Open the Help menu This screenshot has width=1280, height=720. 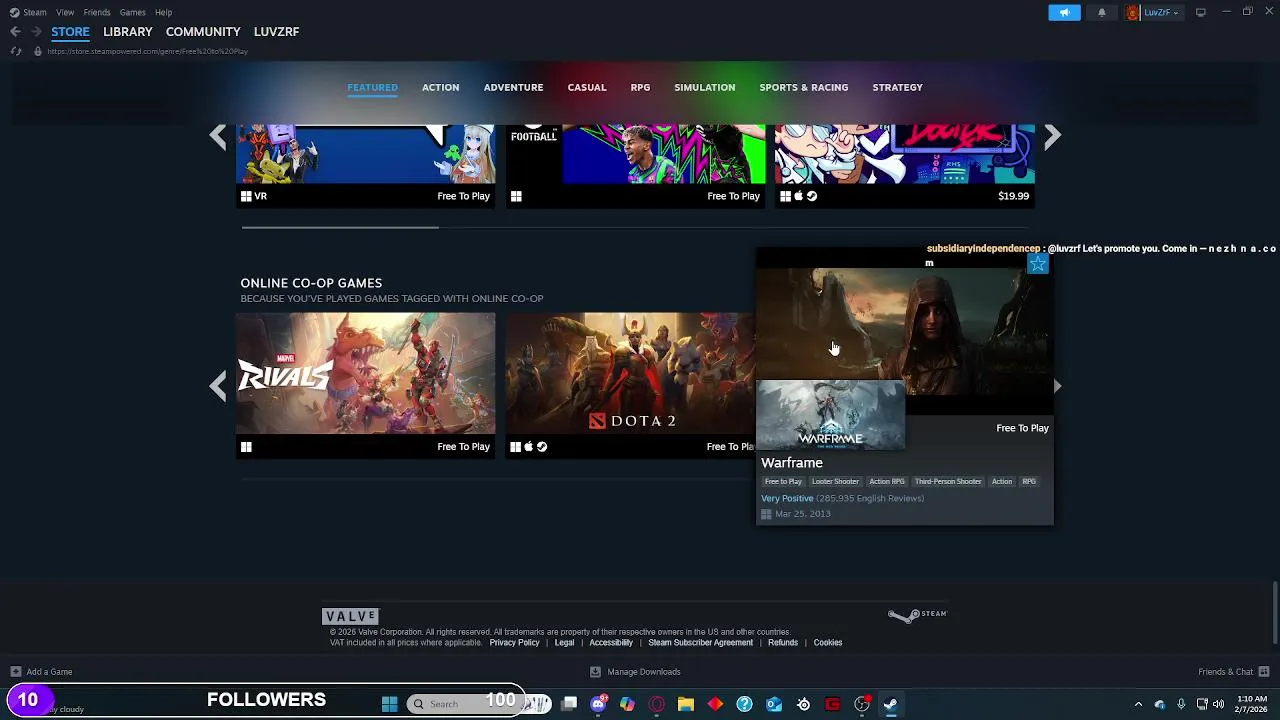pyautogui.click(x=163, y=12)
